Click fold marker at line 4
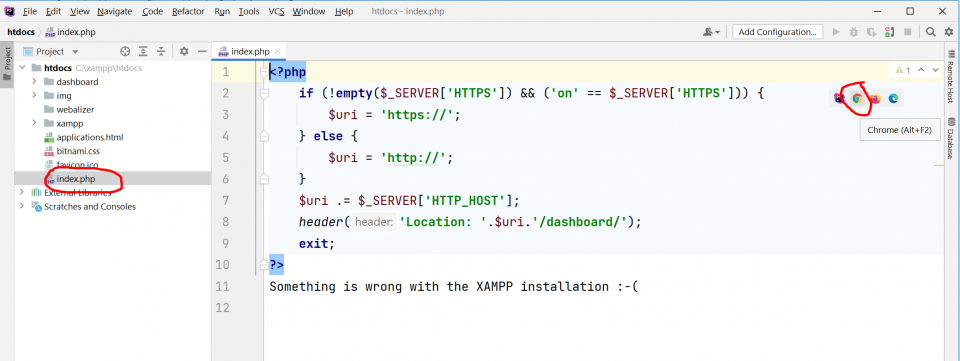The image size is (960, 361). 264,137
